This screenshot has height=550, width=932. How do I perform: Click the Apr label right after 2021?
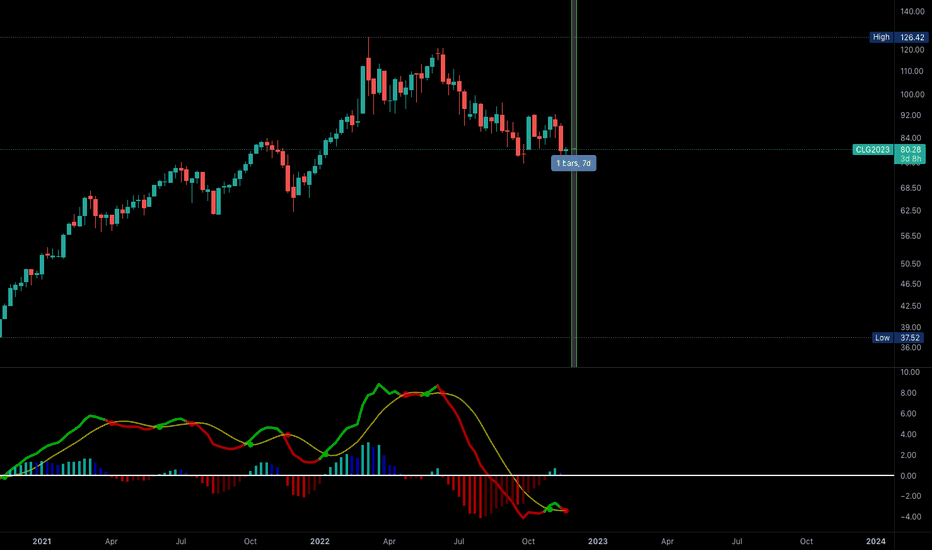111,542
